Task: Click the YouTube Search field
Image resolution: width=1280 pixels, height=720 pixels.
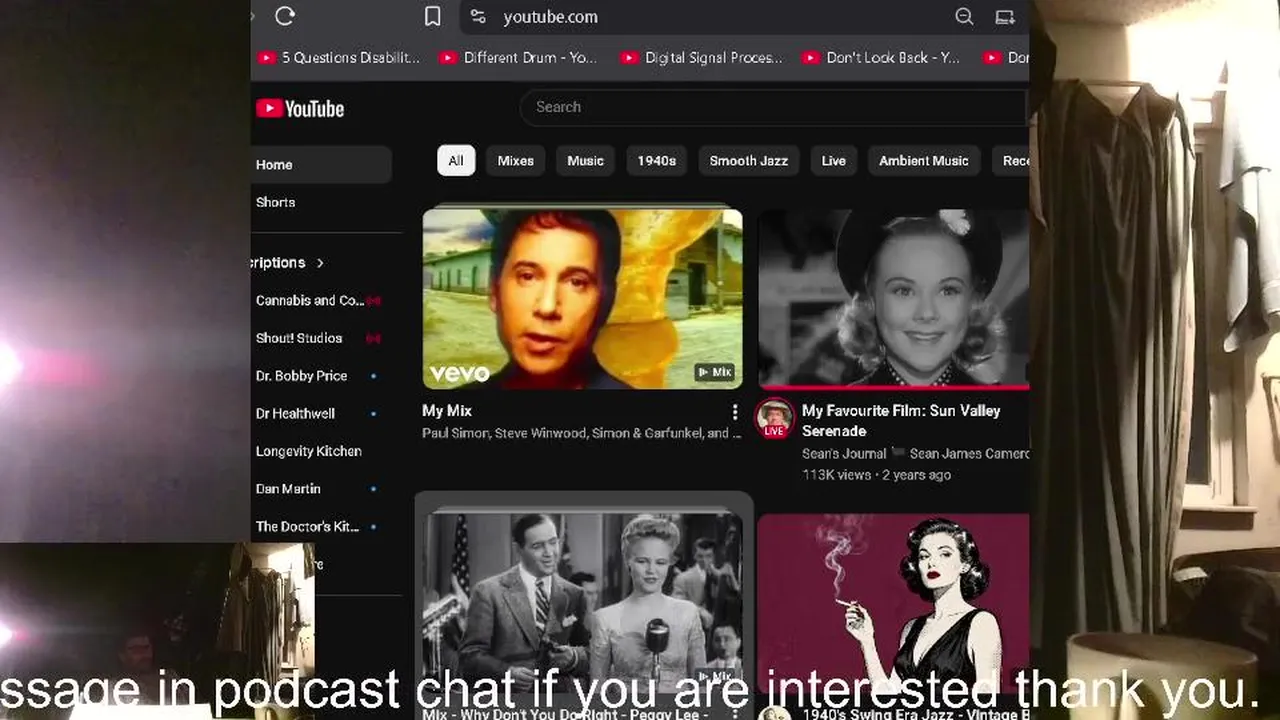Action: pos(774,107)
